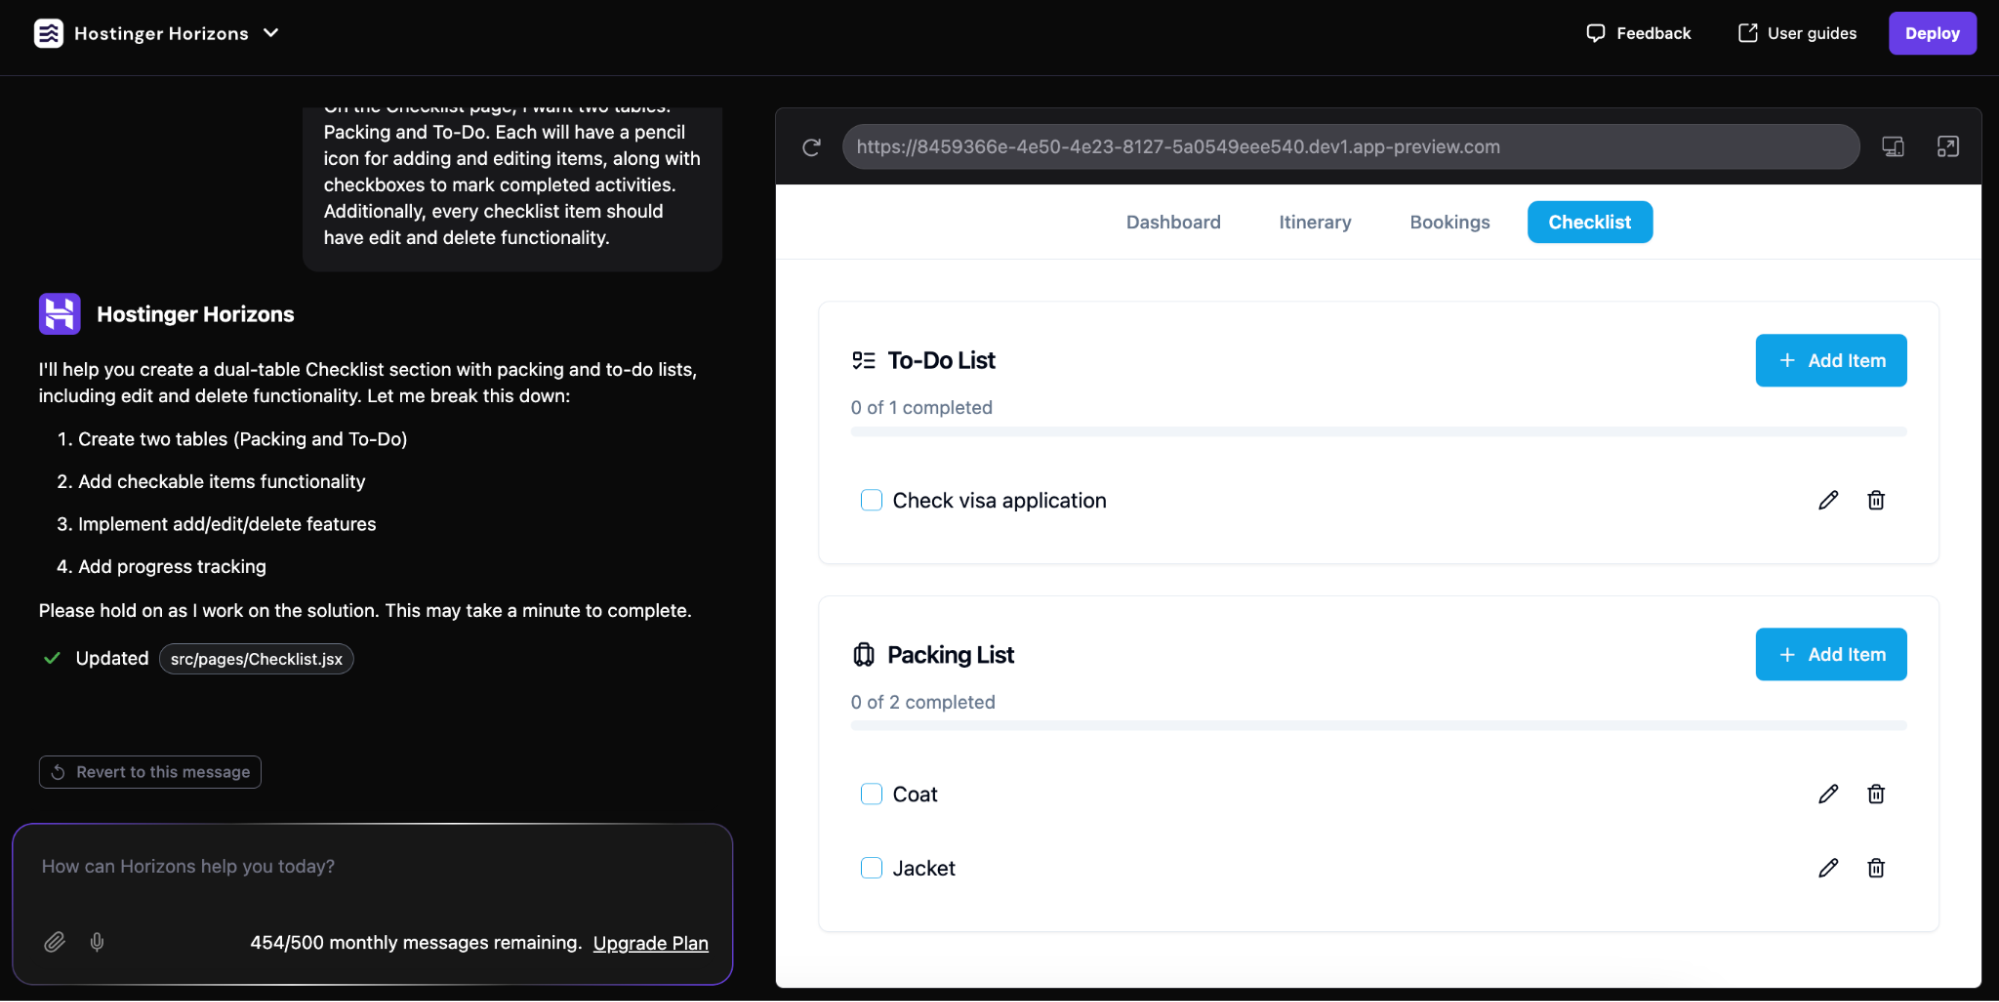Delete the Coat packing item
The image size is (1999, 1002).
[x=1876, y=793]
